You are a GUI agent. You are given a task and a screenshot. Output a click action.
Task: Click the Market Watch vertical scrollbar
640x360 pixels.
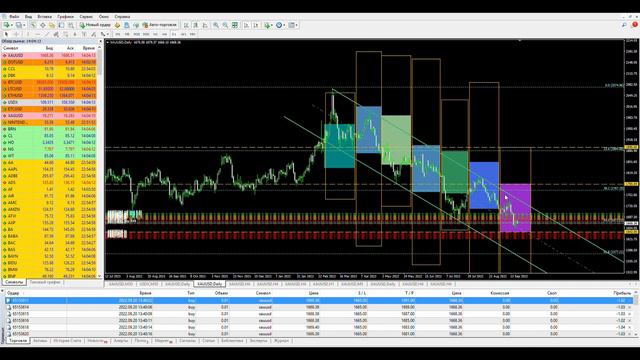click(100, 161)
